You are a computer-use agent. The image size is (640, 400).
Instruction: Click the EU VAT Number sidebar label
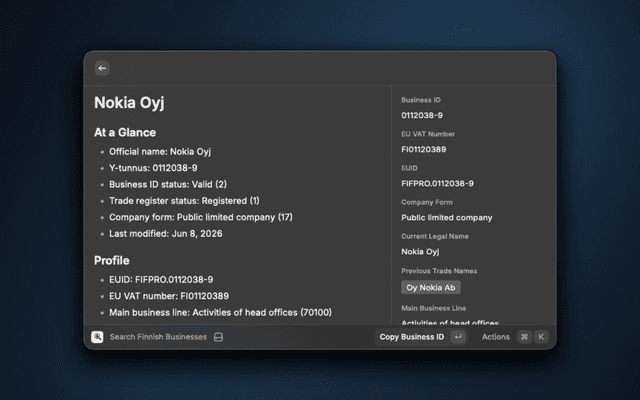[428, 134]
